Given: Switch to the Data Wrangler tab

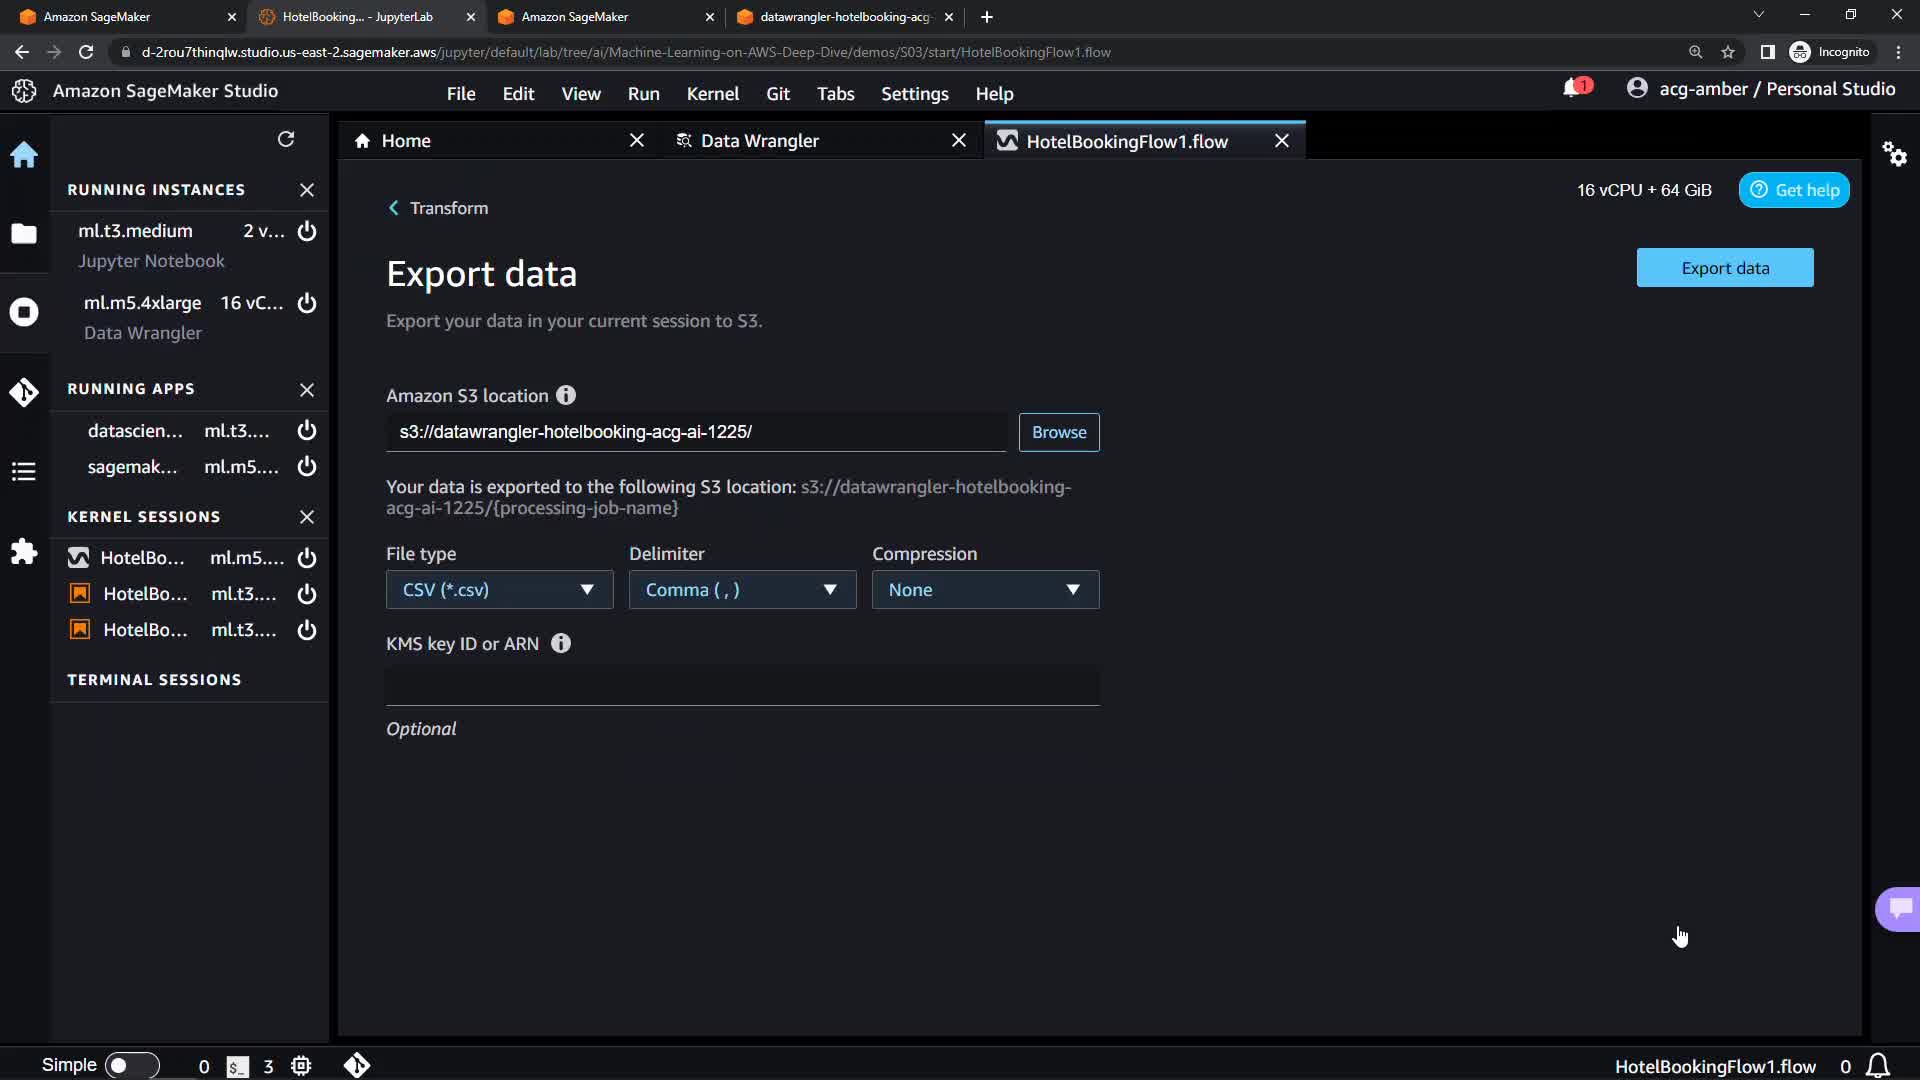Looking at the screenshot, I should 759,141.
